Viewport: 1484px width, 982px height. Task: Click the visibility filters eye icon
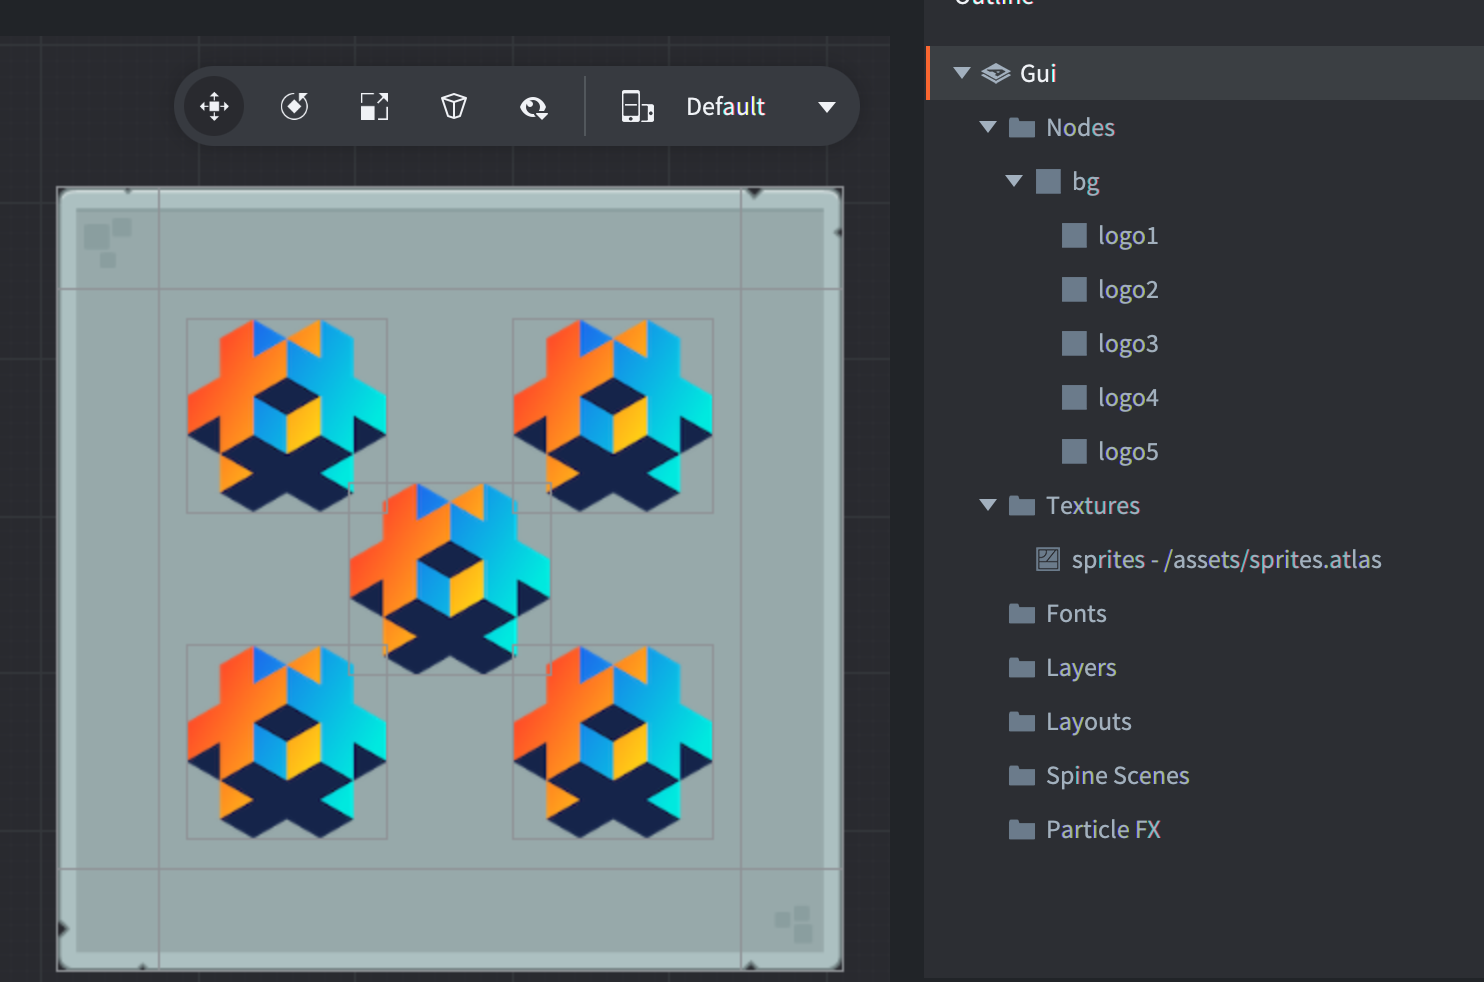[x=534, y=107]
